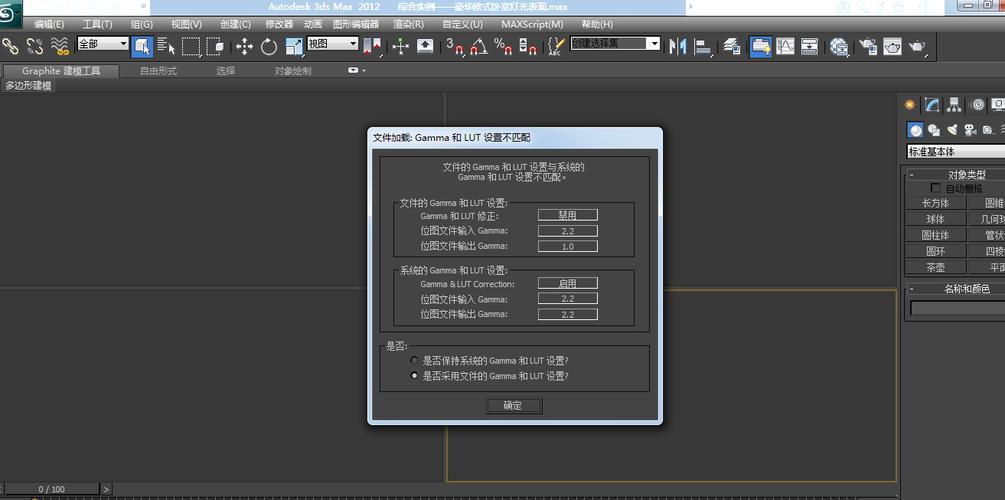Click the Select and Link chain icon
The height and width of the screenshot is (500, 1005).
coord(10,46)
